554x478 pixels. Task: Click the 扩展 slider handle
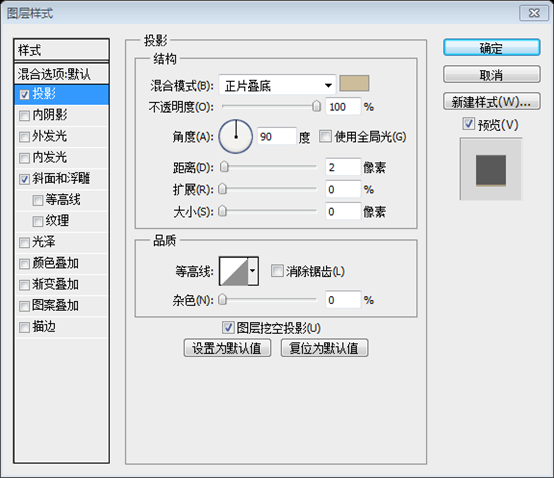tap(223, 189)
